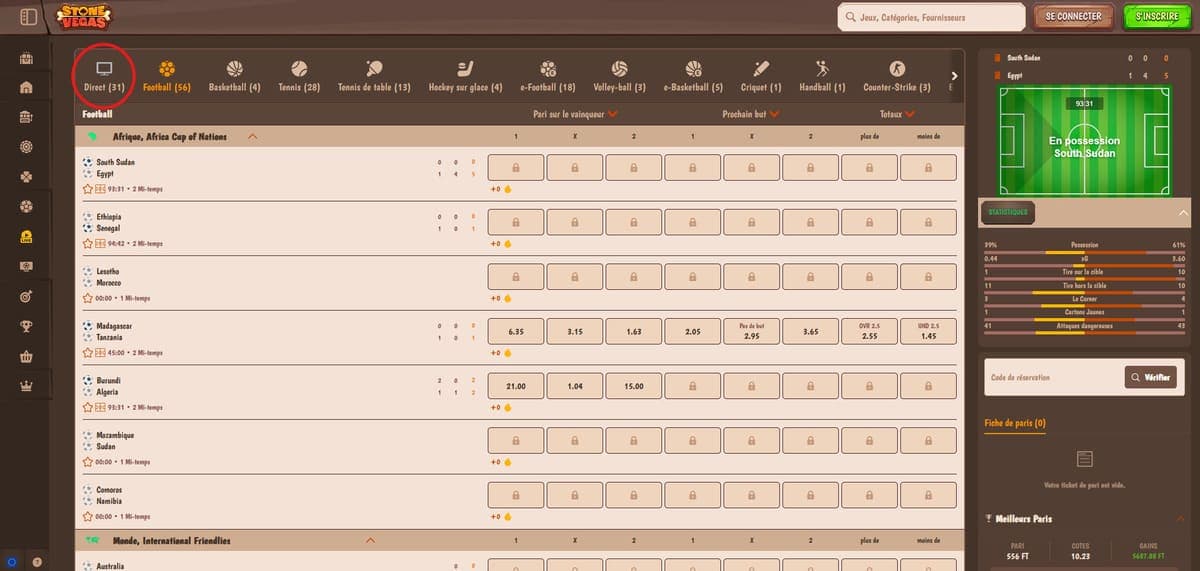Toggle the sidebar panel icon beside the logo

28,17
